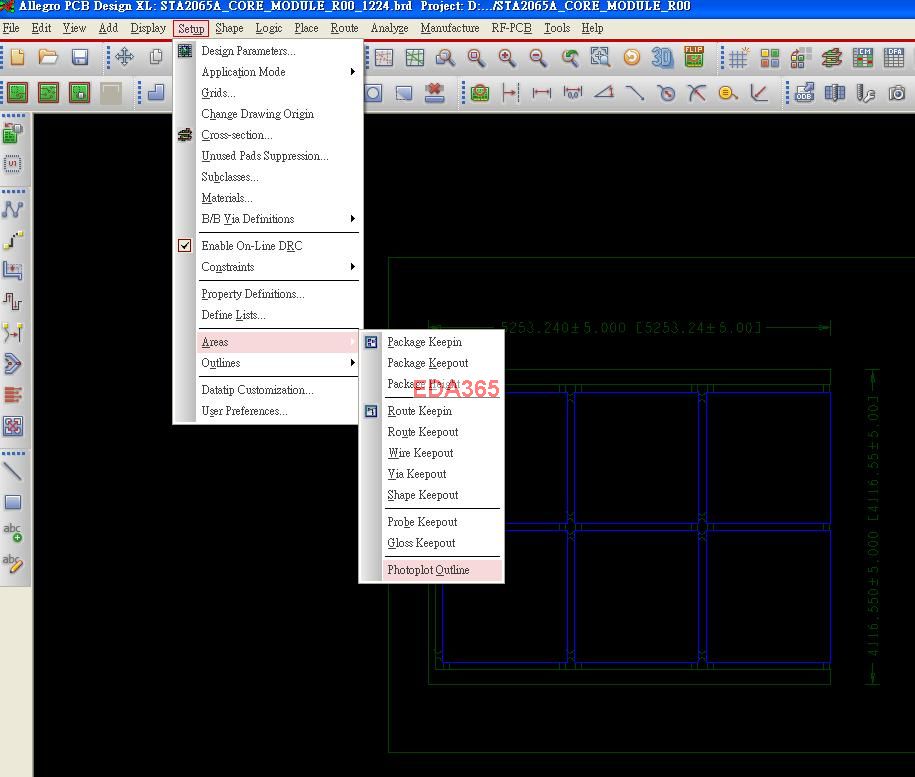Select the Edit Text abc pencil tool
This screenshot has width=915, height=777.
(13, 563)
